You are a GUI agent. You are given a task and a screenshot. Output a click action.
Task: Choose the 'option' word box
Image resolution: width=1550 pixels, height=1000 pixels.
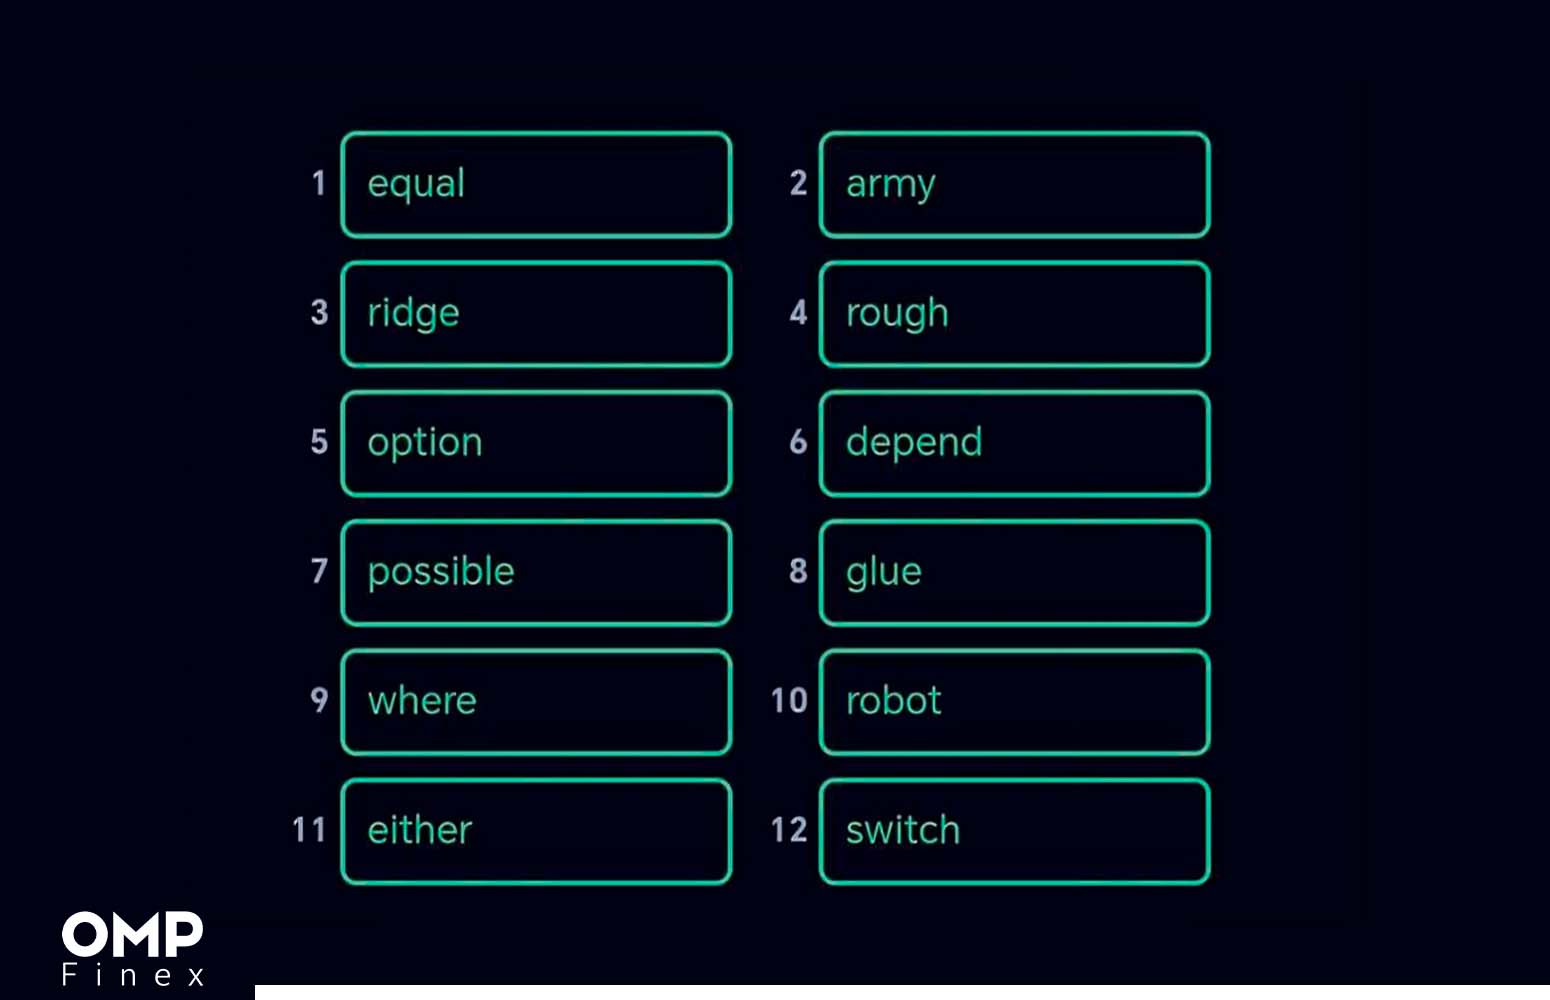click(536, 444)
